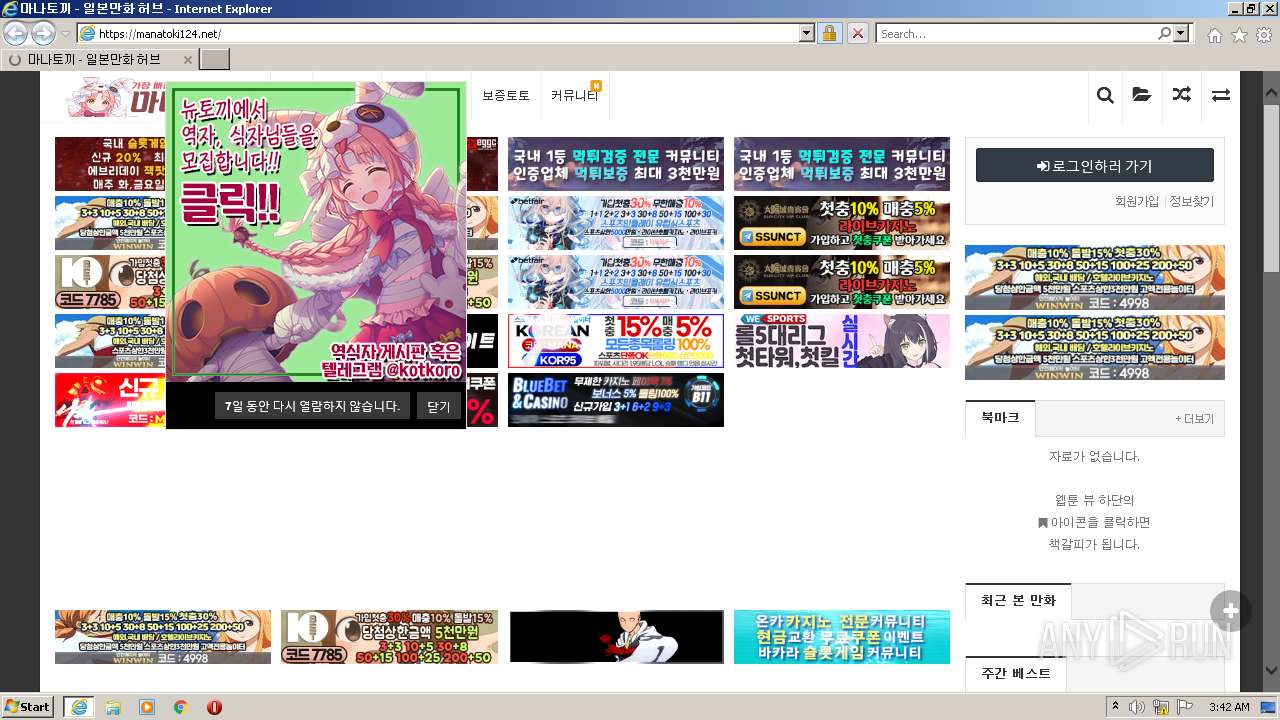Open the address bar dropdown arrow
This screenshot has height=720, width=1280.
(x=807, y=33)
